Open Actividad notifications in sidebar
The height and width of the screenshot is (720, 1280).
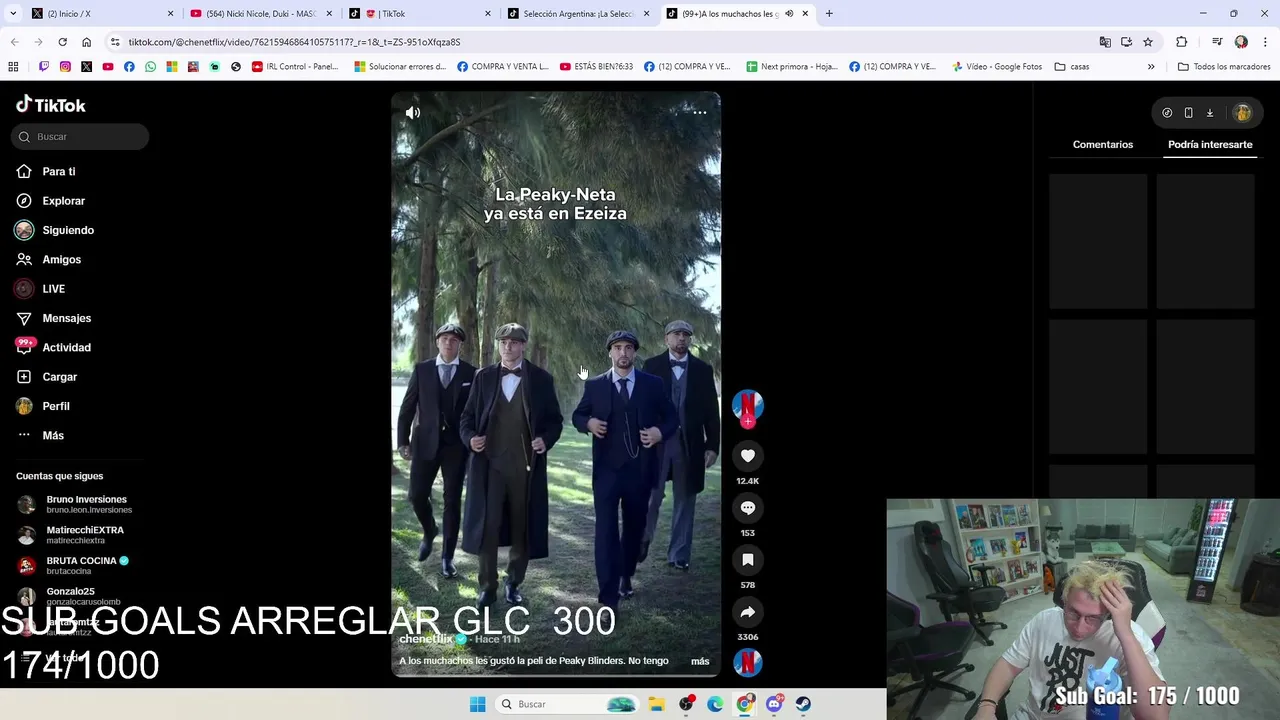66,348
